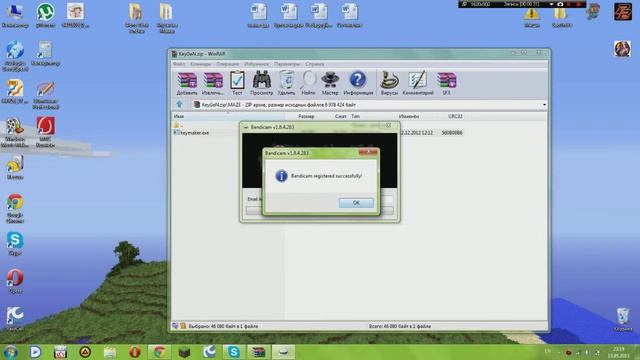Viewport: 640px width, 360px height.
Task: Click the Comment (Комментарий) toolbar icon
Action: [418, 83]
